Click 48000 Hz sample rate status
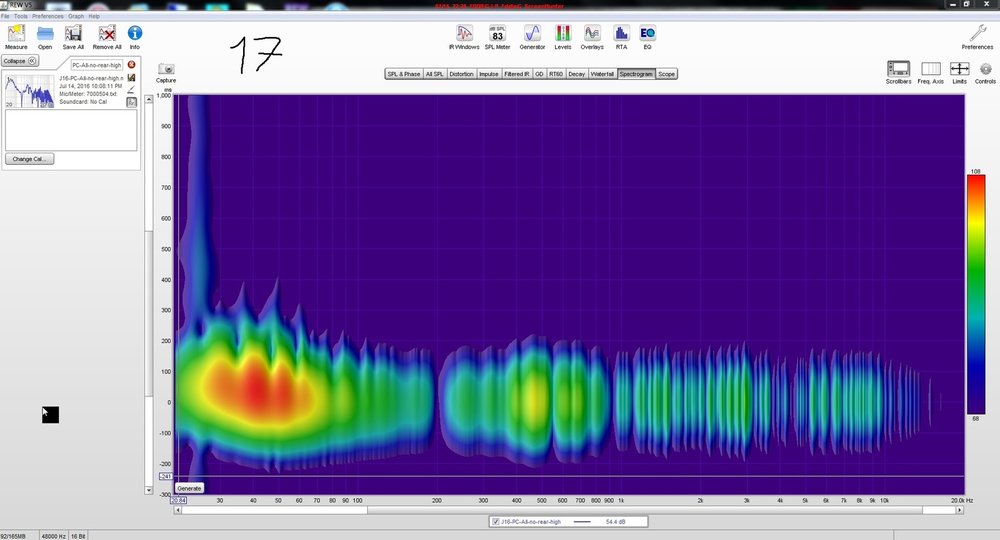Viewport: 1000px width, 540px height. (54, 536)
